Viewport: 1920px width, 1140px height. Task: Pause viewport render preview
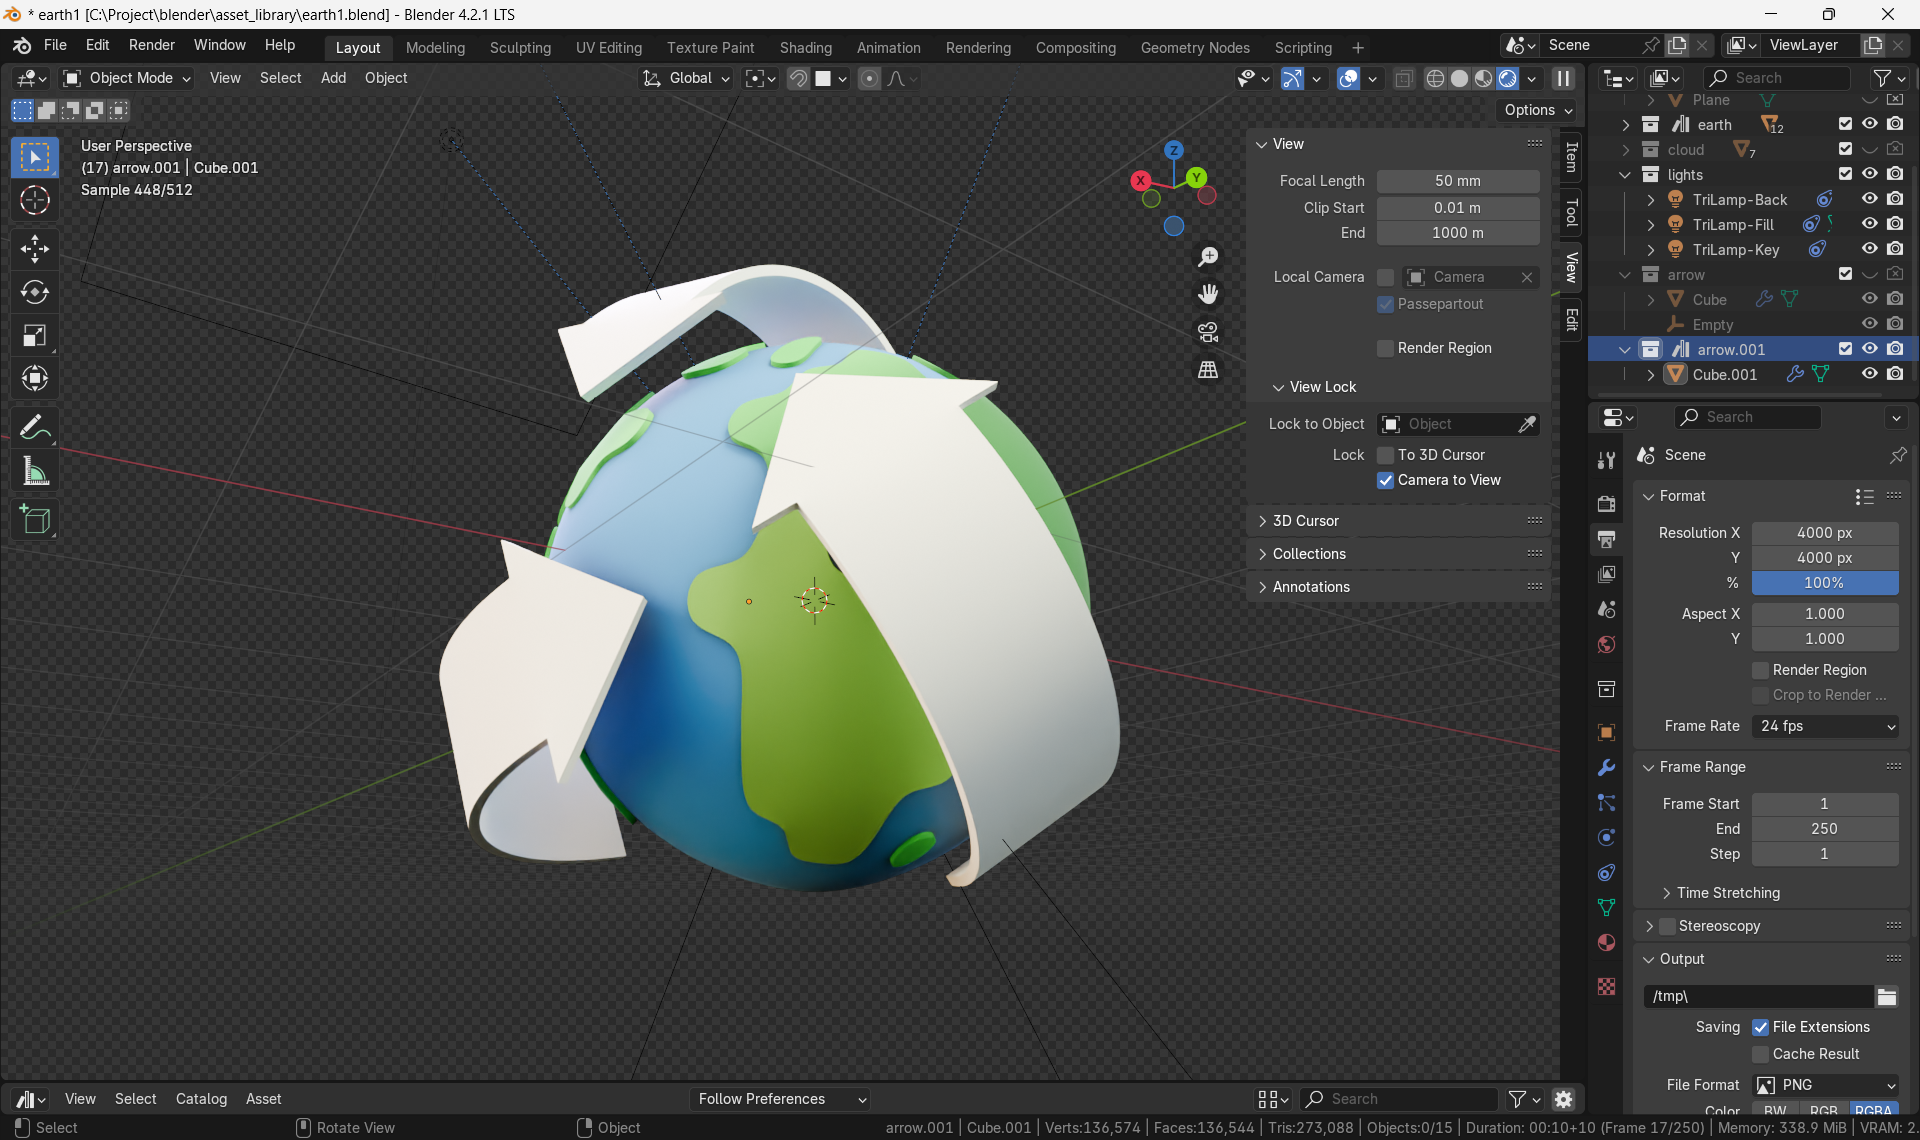(1563, 78)
